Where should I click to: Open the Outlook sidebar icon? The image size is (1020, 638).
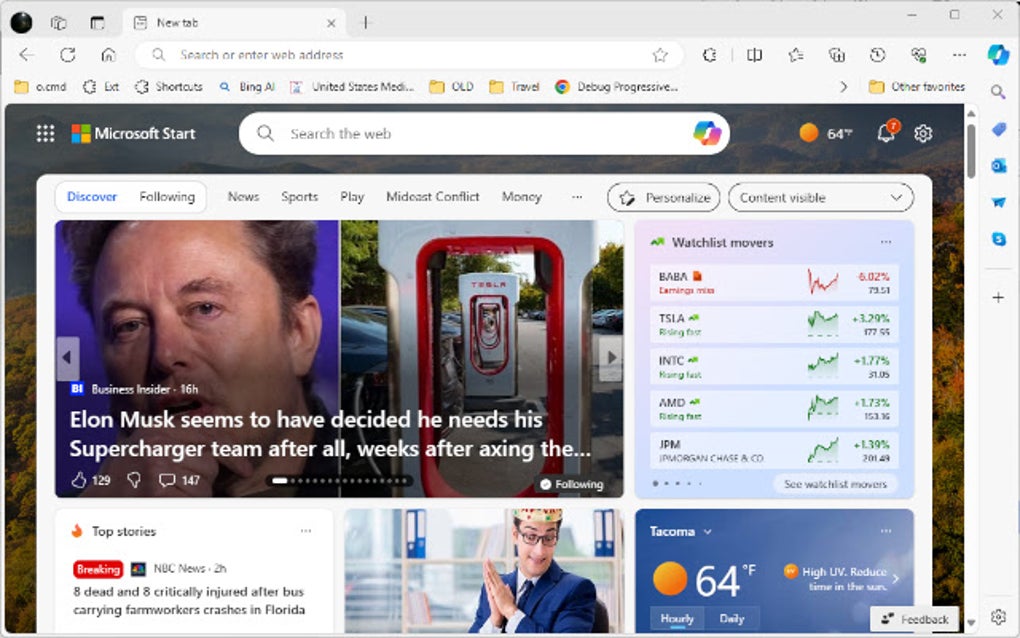coord(999,166)
